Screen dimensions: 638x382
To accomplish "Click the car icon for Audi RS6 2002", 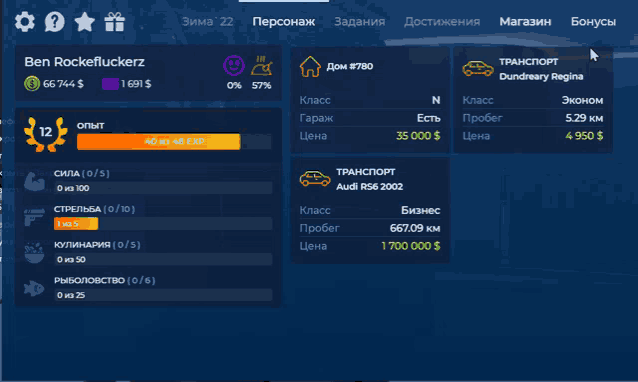I will pyautogui.click(x=315, y=178).
